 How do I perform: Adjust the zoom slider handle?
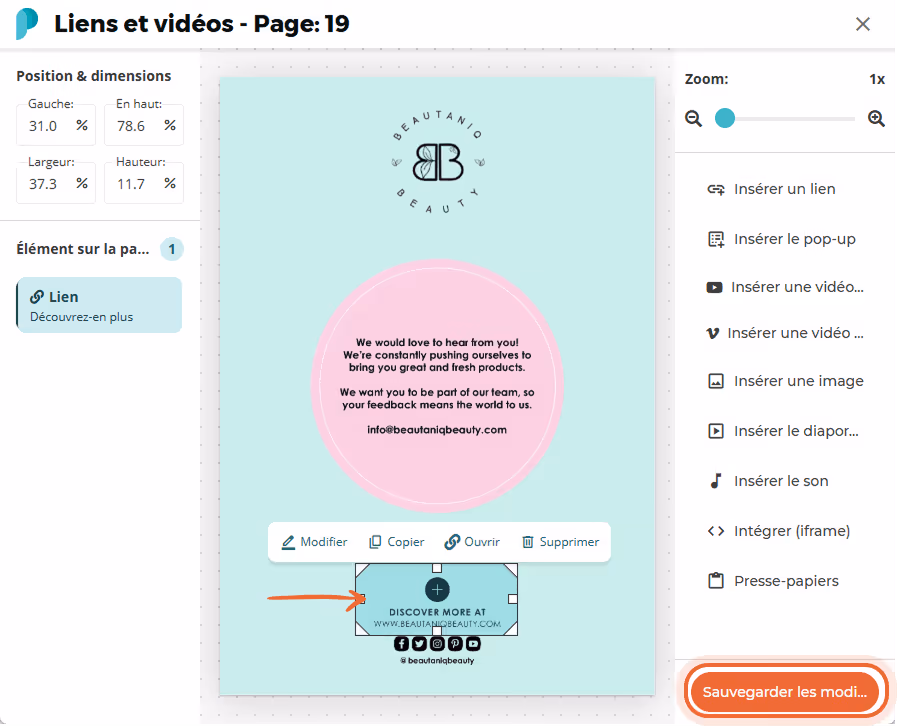click(x=725, y=118)
